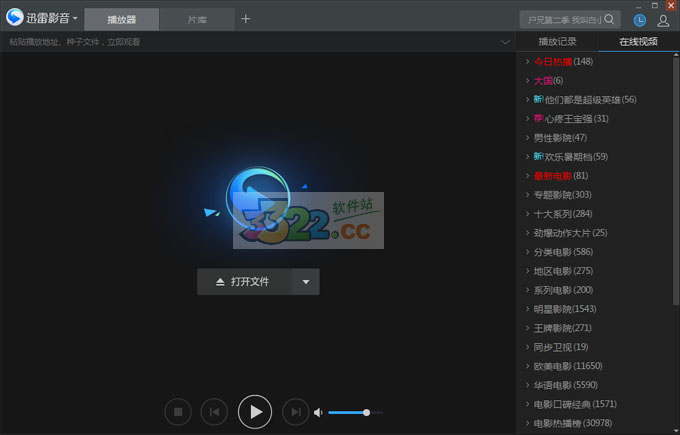Maximize the player window
Viewport: 680px width, 435px height.
655,6
